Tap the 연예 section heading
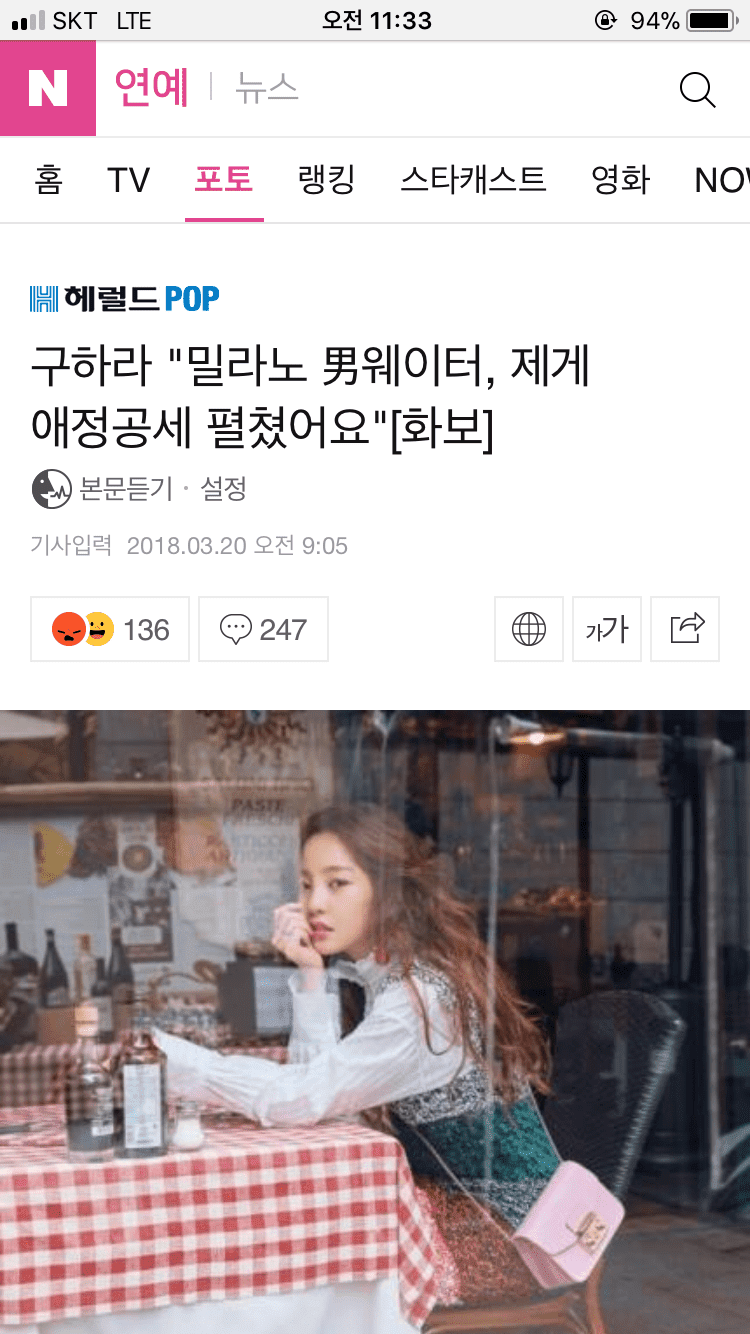Image resolution: width=750 pixels, height=1334 pixels. [152, 88]
